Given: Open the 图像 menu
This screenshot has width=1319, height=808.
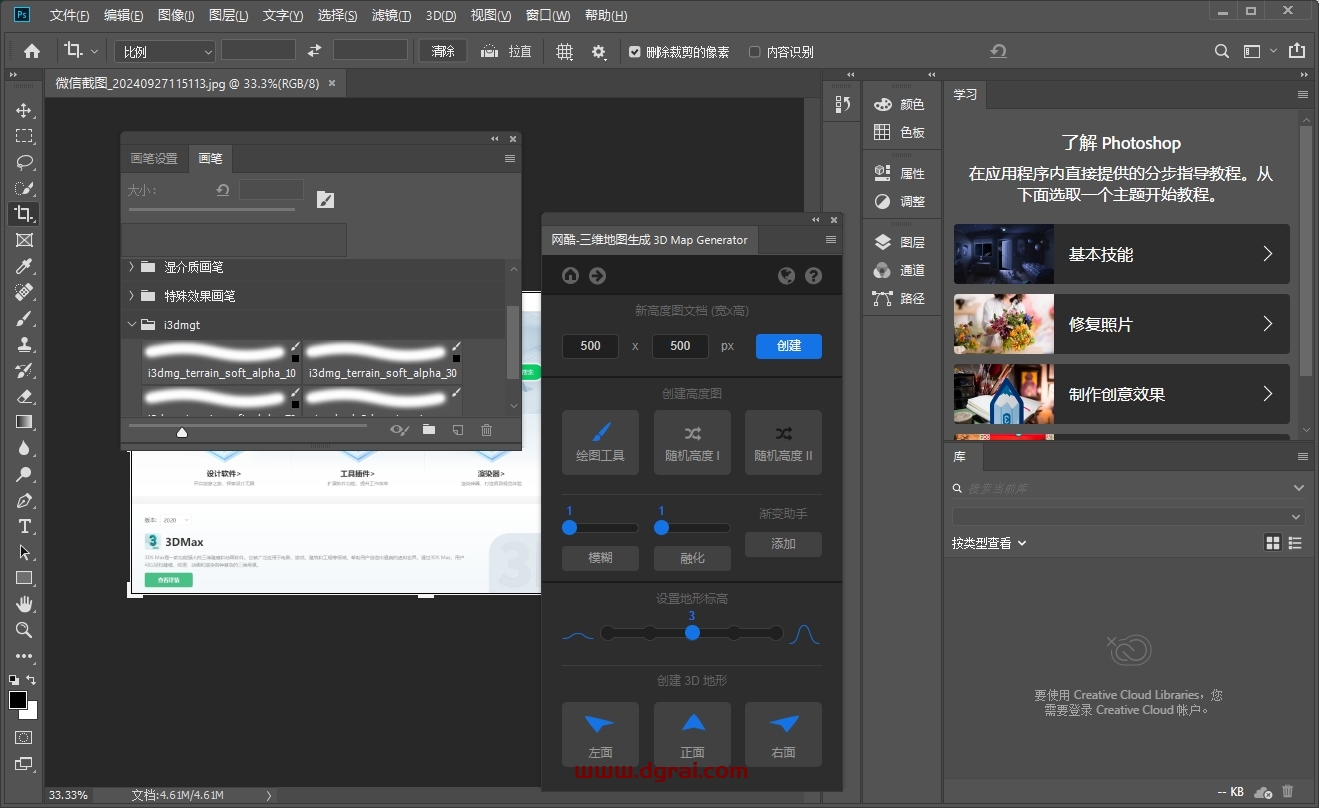Looking at the screenshot, I should [x=176, y=15].
